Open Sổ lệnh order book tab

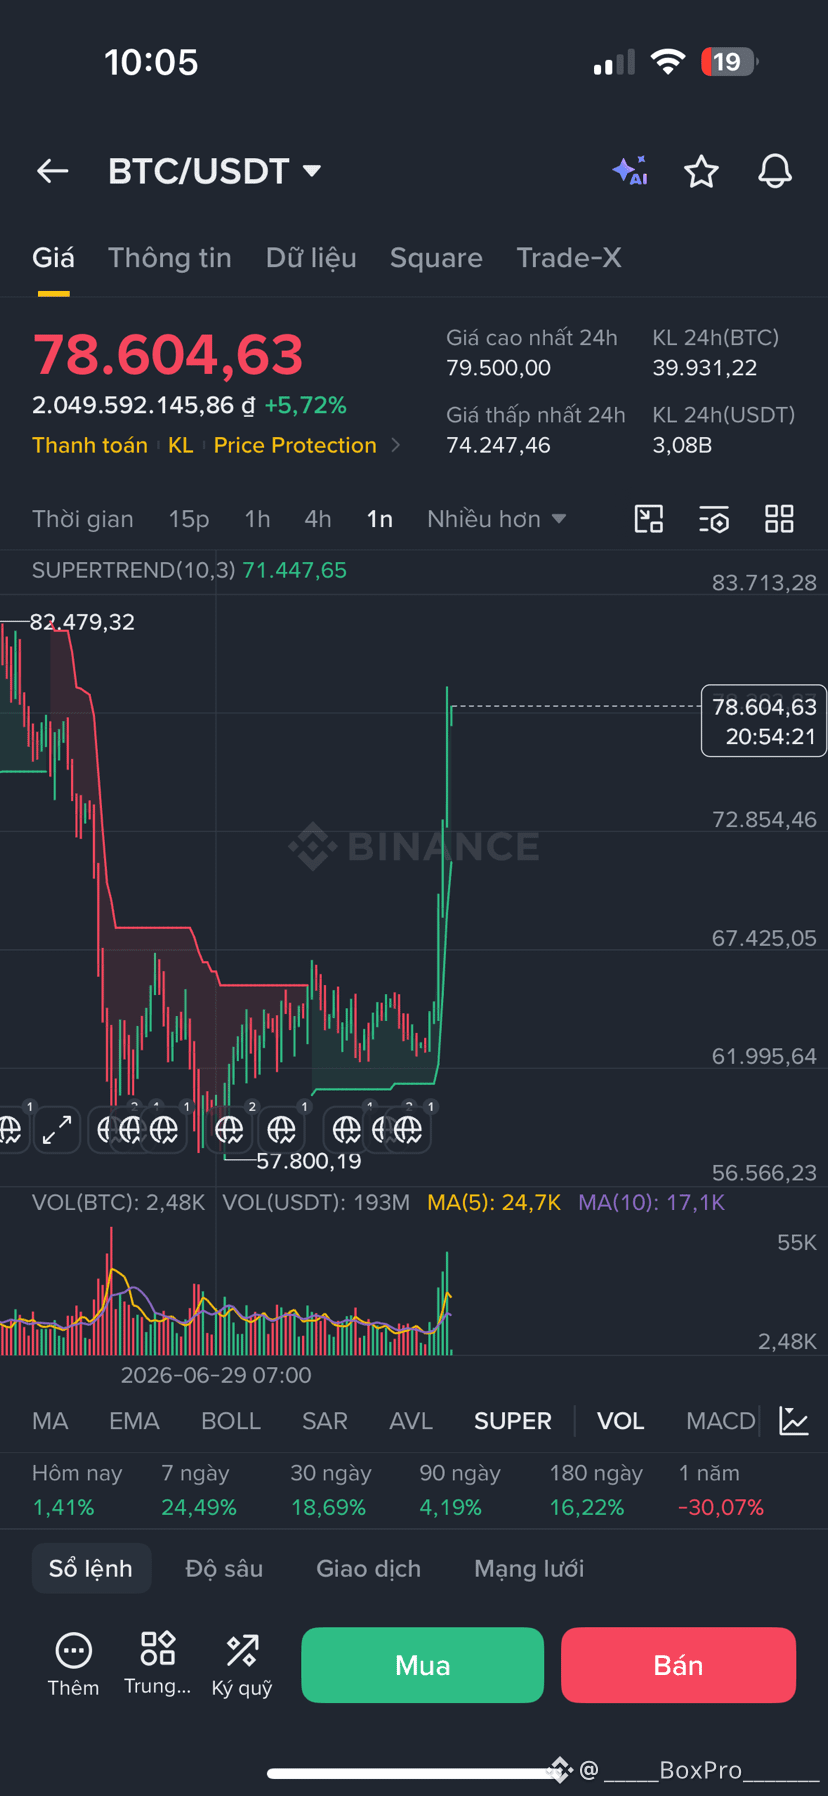click(91, 1568)
